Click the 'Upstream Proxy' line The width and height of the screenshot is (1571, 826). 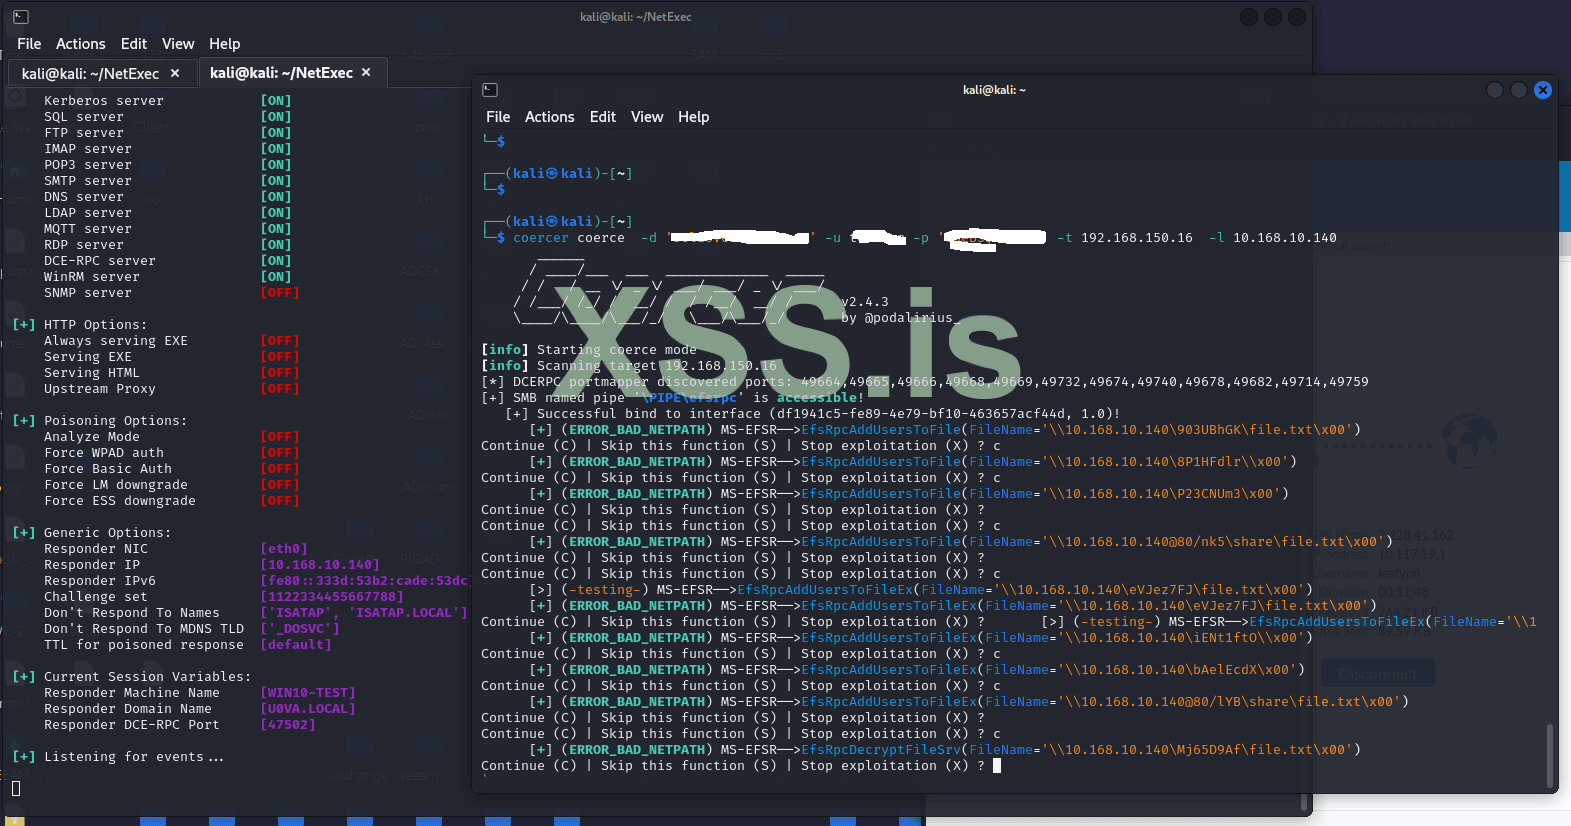pyautogui.click(x=100, y=389)
